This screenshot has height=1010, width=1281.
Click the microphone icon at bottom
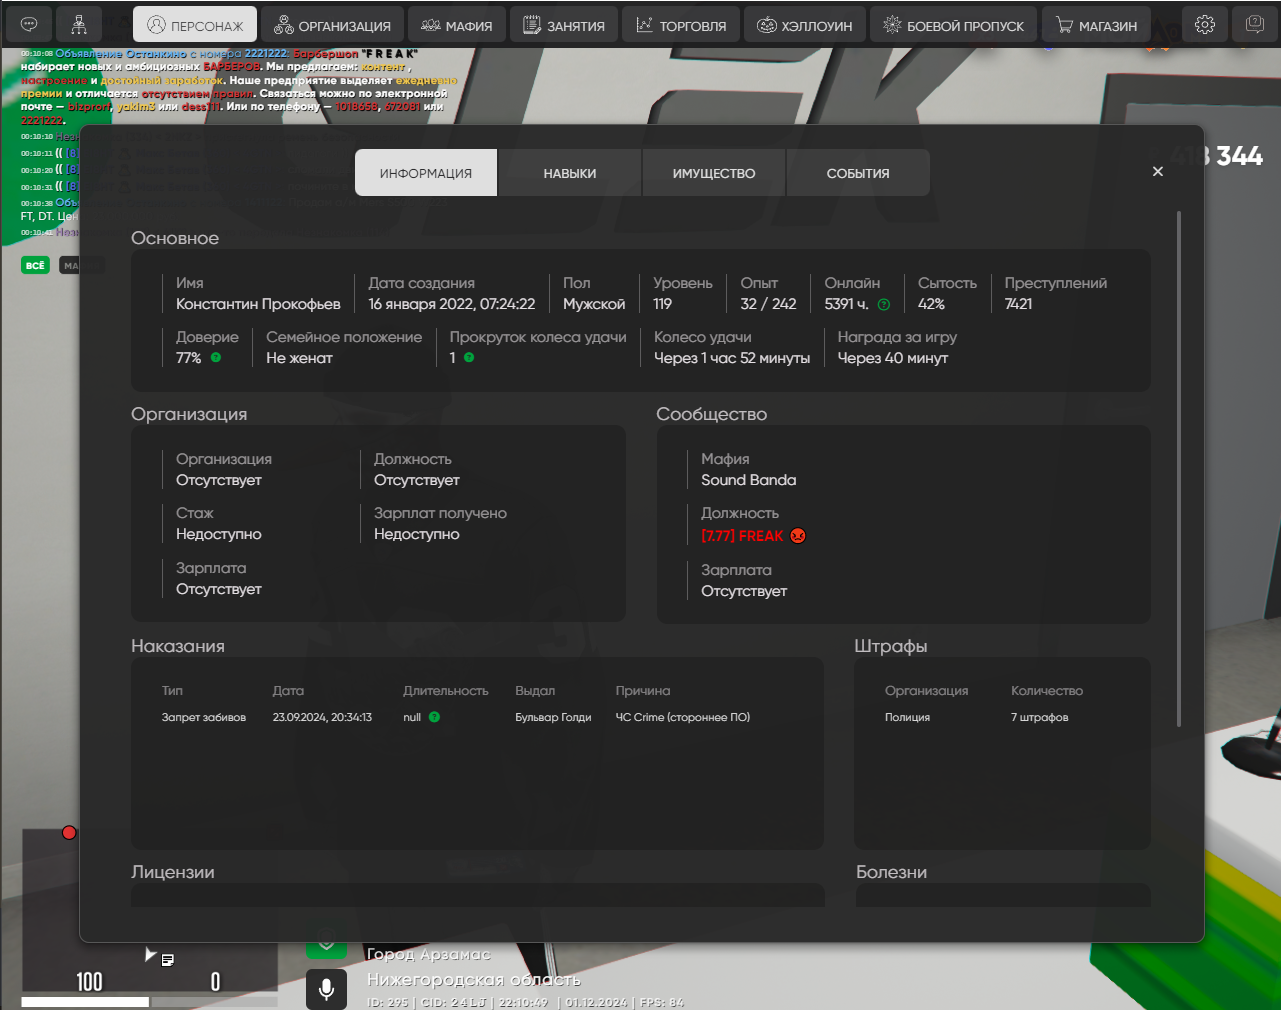click(x=326, y=989)
